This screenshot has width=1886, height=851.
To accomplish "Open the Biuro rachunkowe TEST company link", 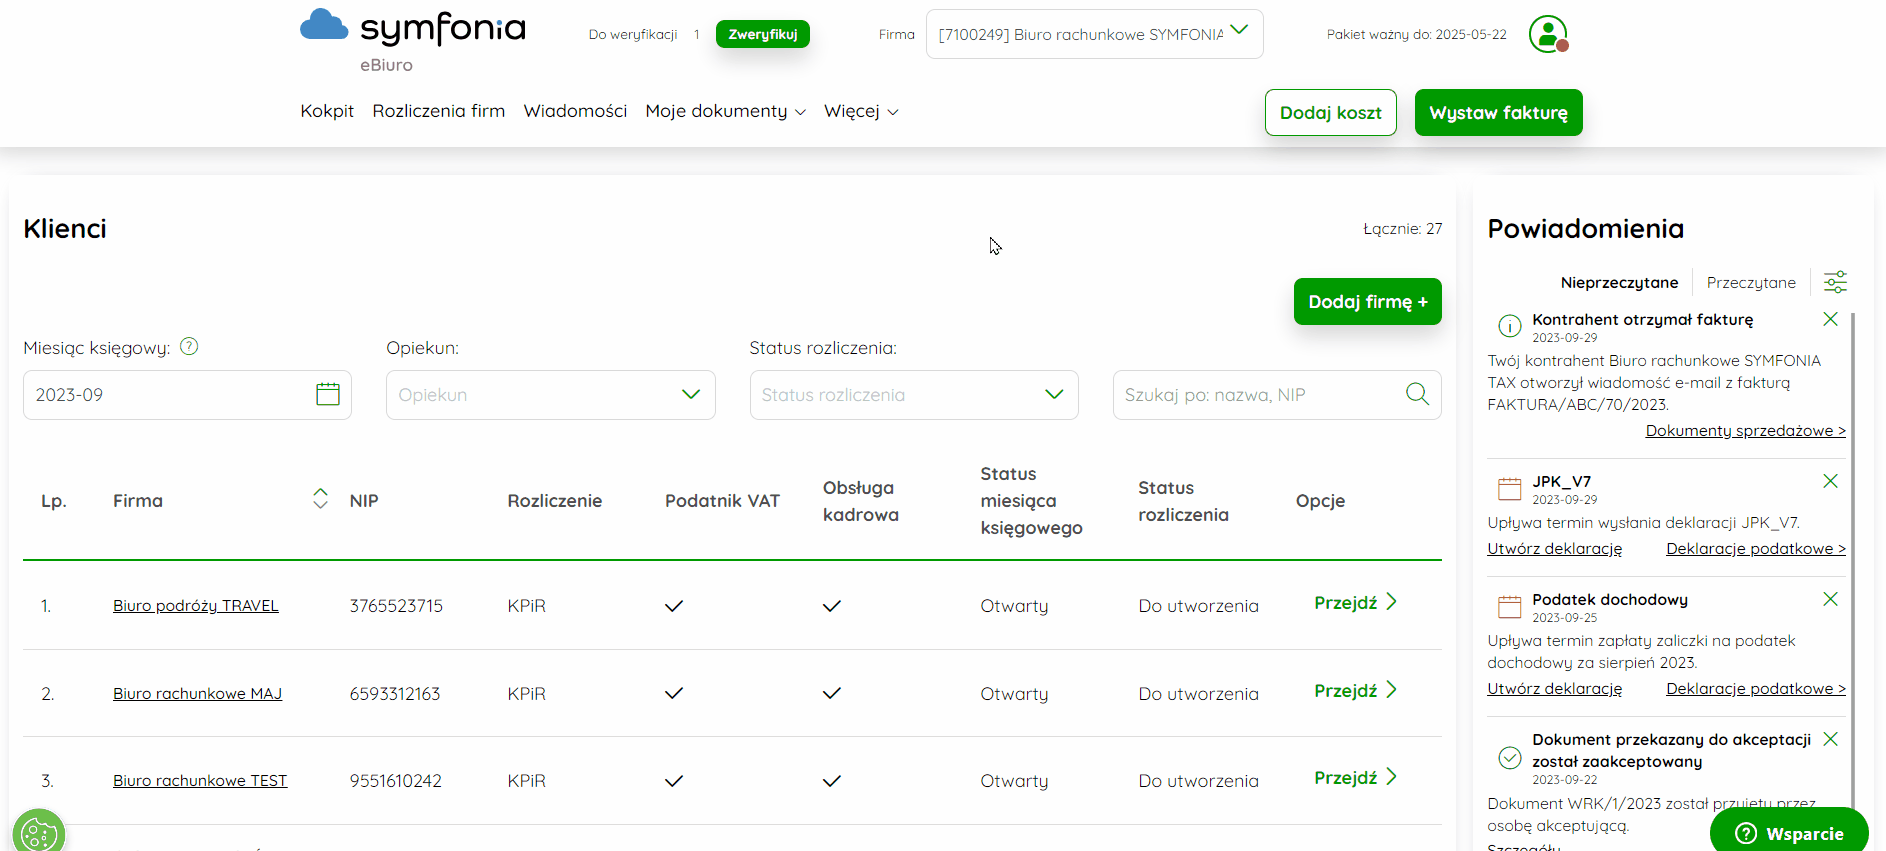I will pos(200,781).
